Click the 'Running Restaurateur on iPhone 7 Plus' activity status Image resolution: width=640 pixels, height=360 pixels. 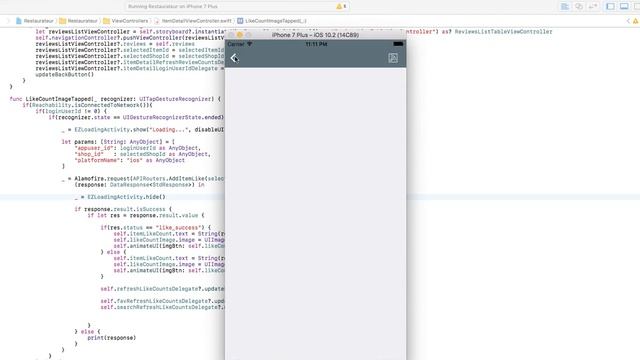[x=173, y=7]
